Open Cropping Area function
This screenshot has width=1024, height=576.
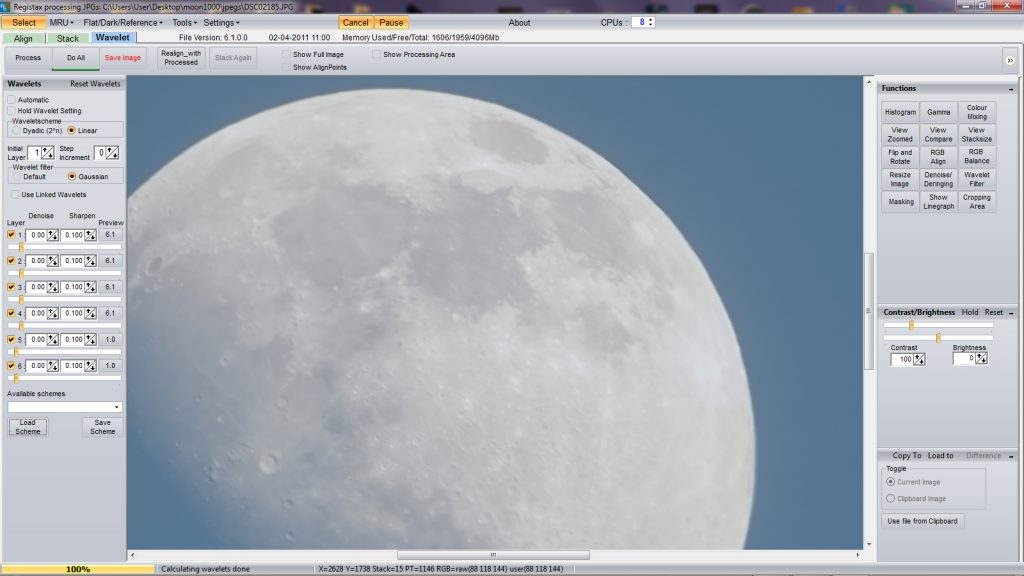977,202
